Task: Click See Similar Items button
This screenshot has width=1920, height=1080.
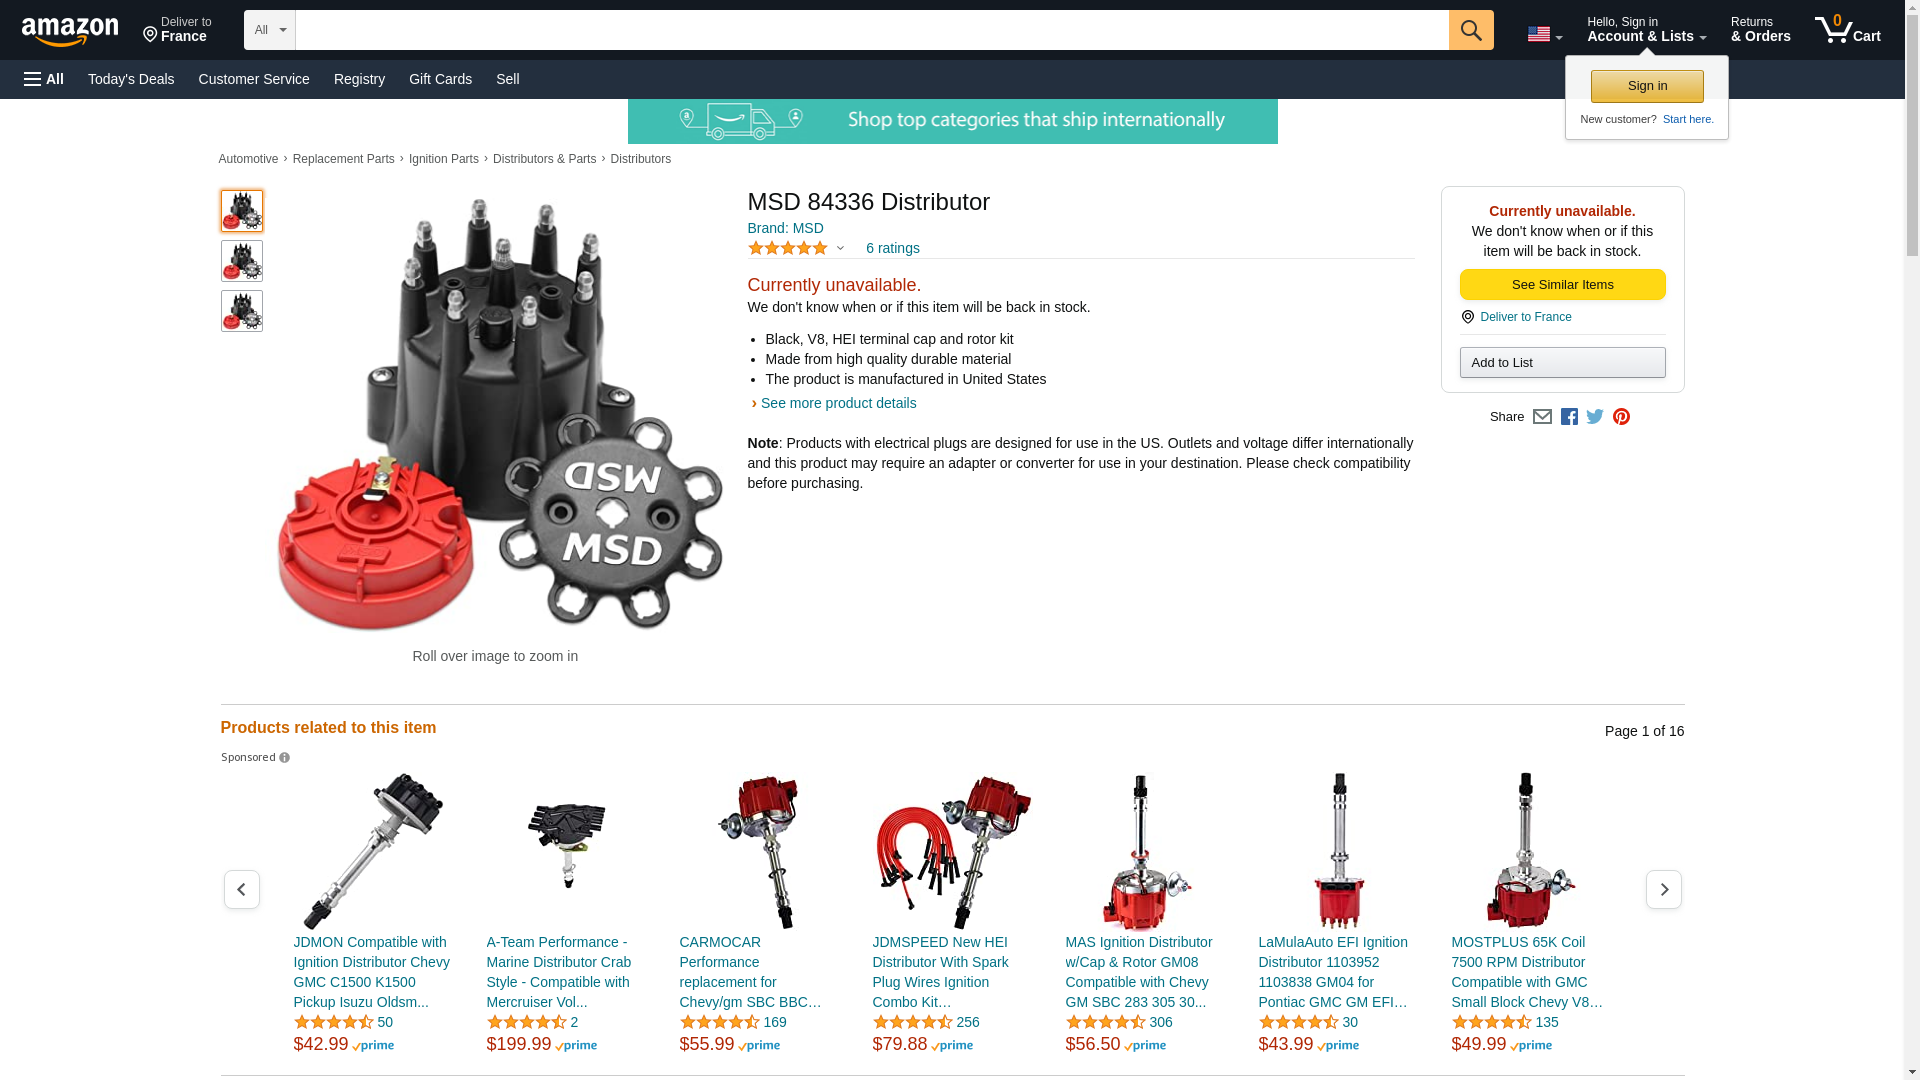Action: (x=1562, y=285)
